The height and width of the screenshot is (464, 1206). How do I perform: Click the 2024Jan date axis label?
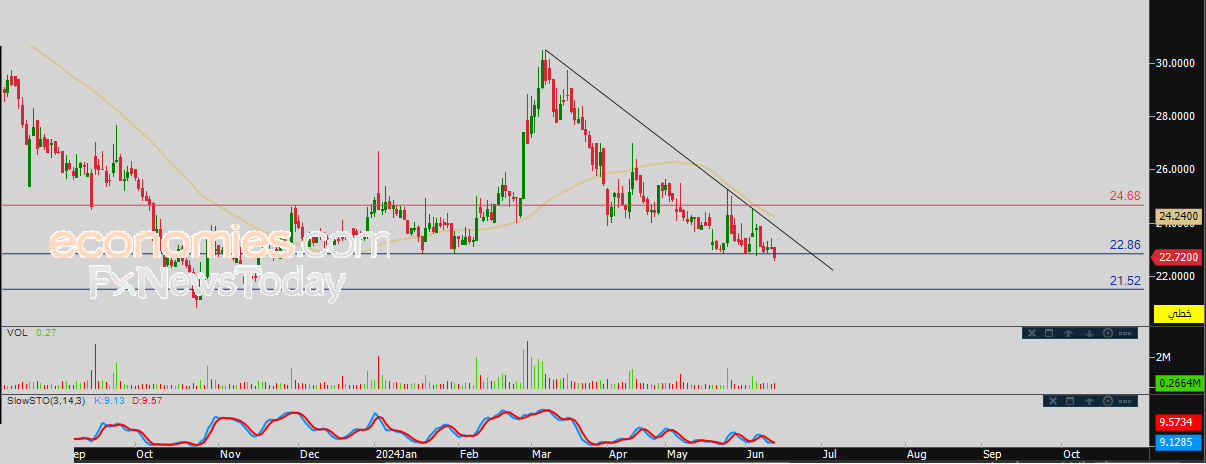coord(394,453)
